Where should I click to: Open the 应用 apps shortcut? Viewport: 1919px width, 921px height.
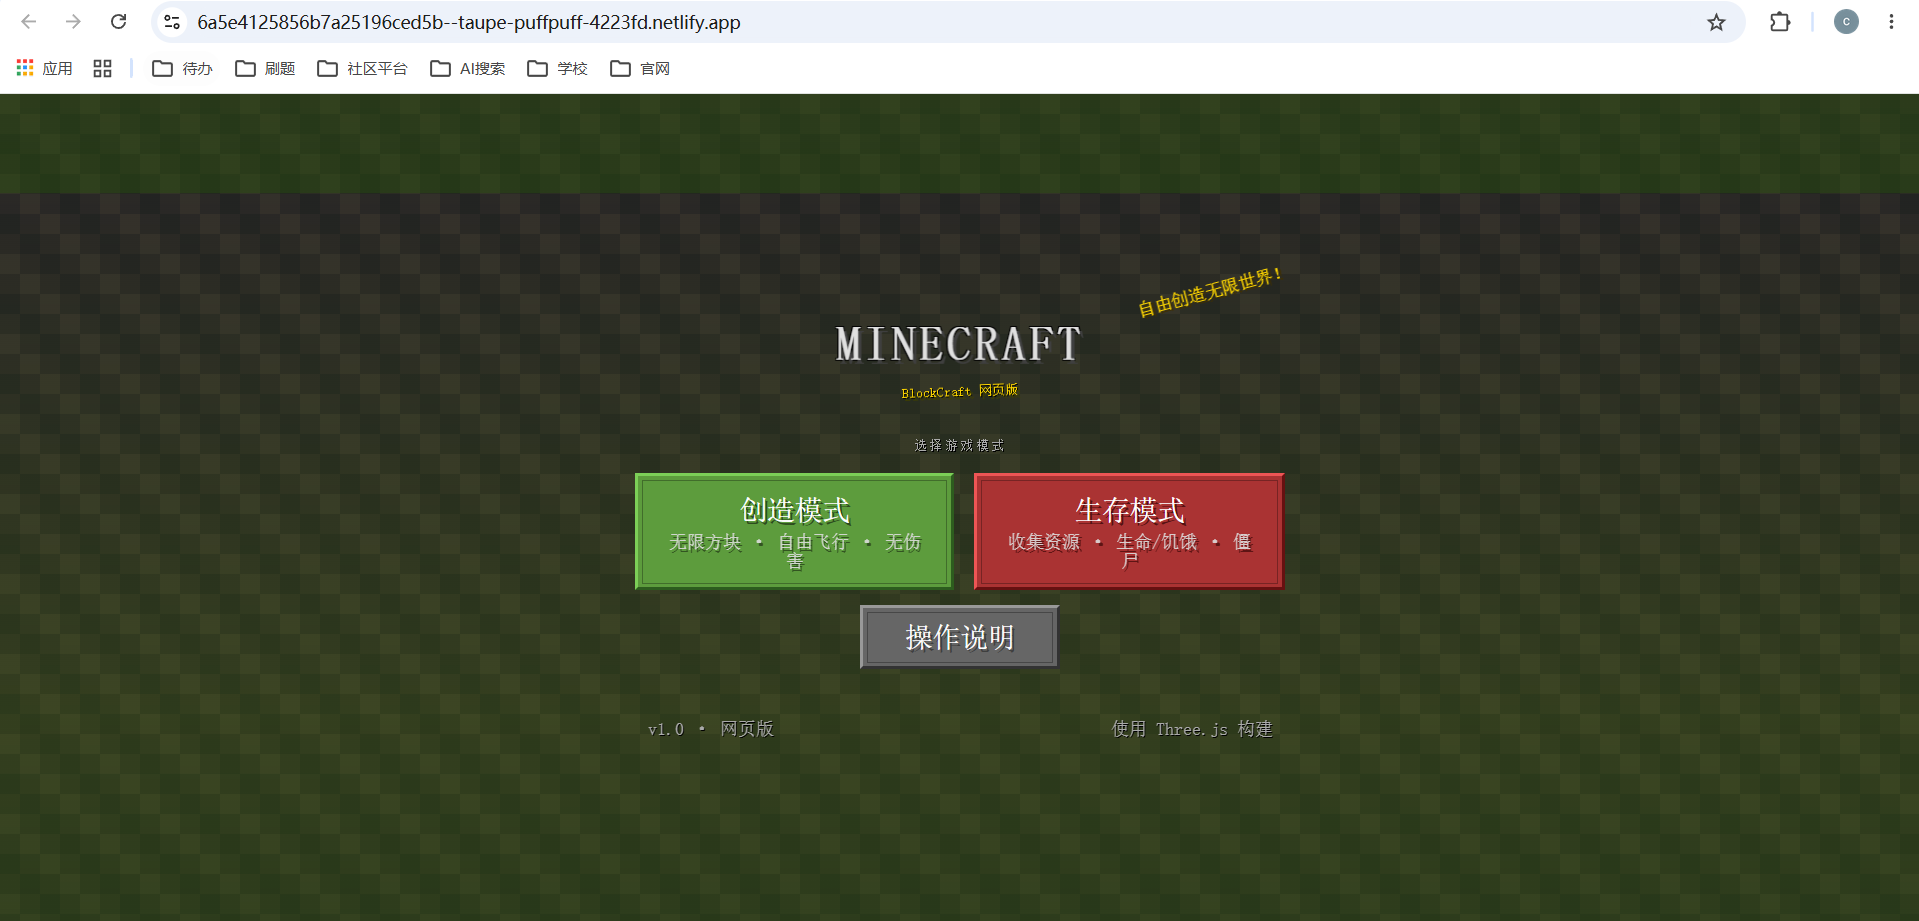45,68
